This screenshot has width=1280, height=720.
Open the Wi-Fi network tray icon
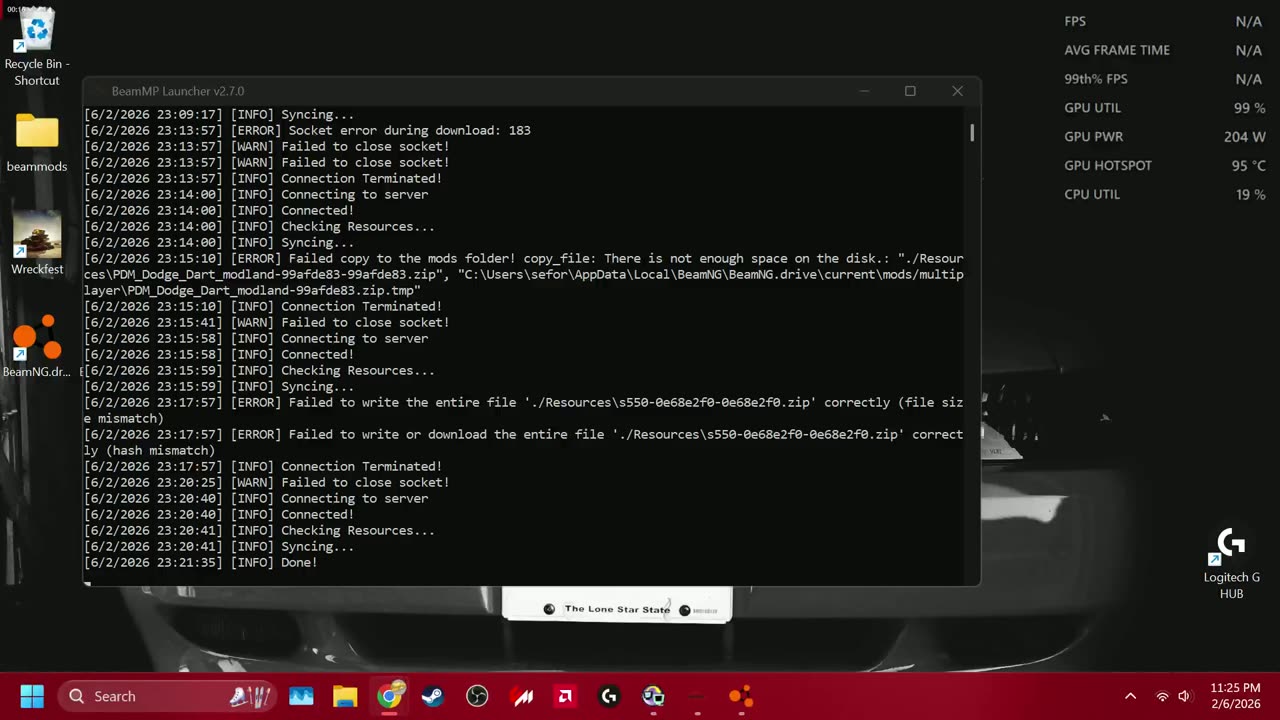(x=1162, y=696)
